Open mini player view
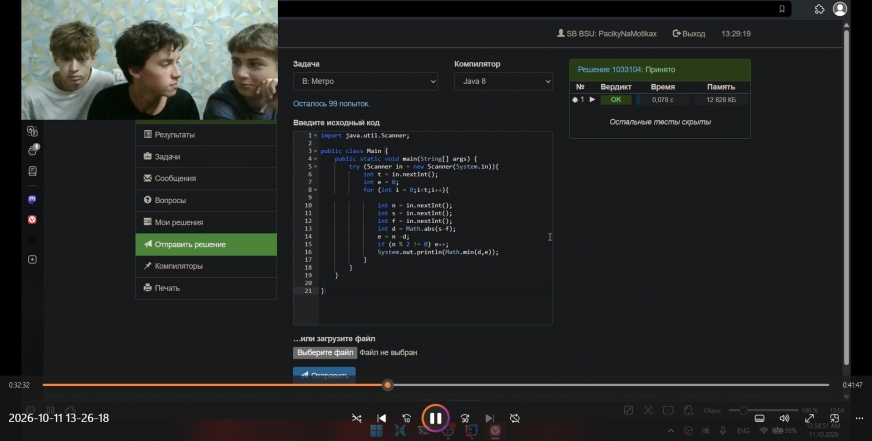The image size is (872, 441). pos(834,418)
